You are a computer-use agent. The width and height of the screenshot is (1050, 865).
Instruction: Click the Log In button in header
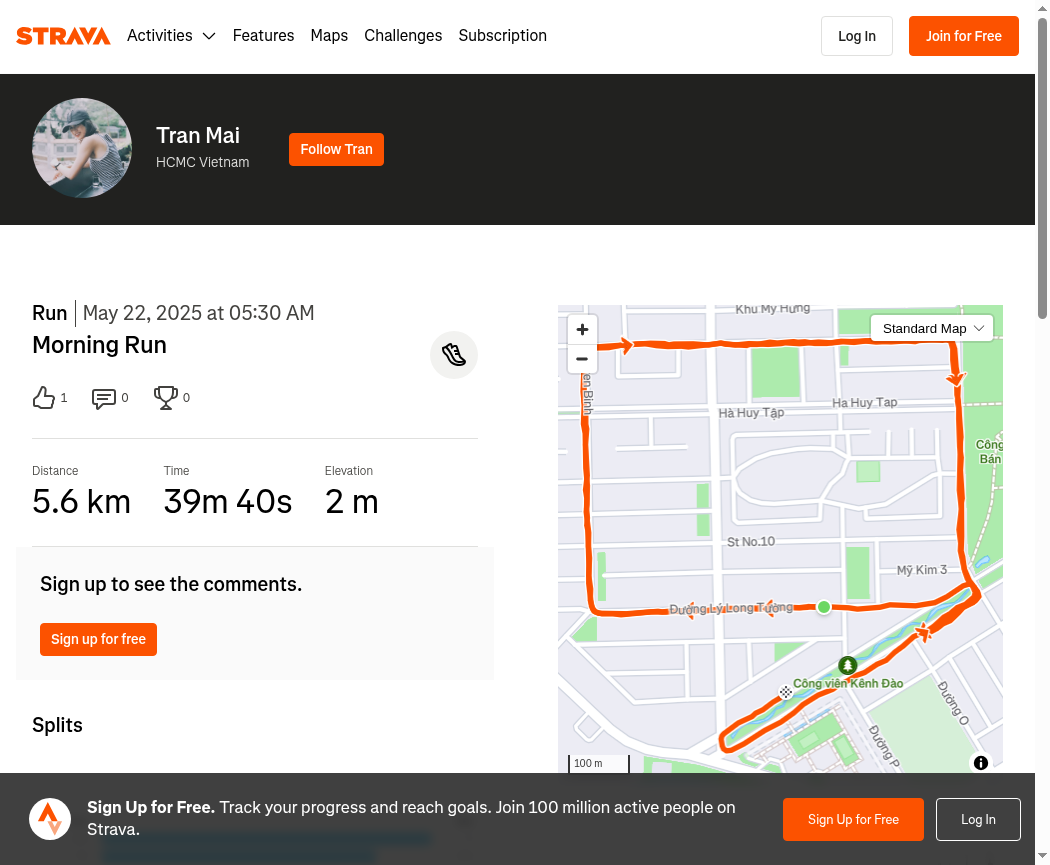(x=856, y=36)
